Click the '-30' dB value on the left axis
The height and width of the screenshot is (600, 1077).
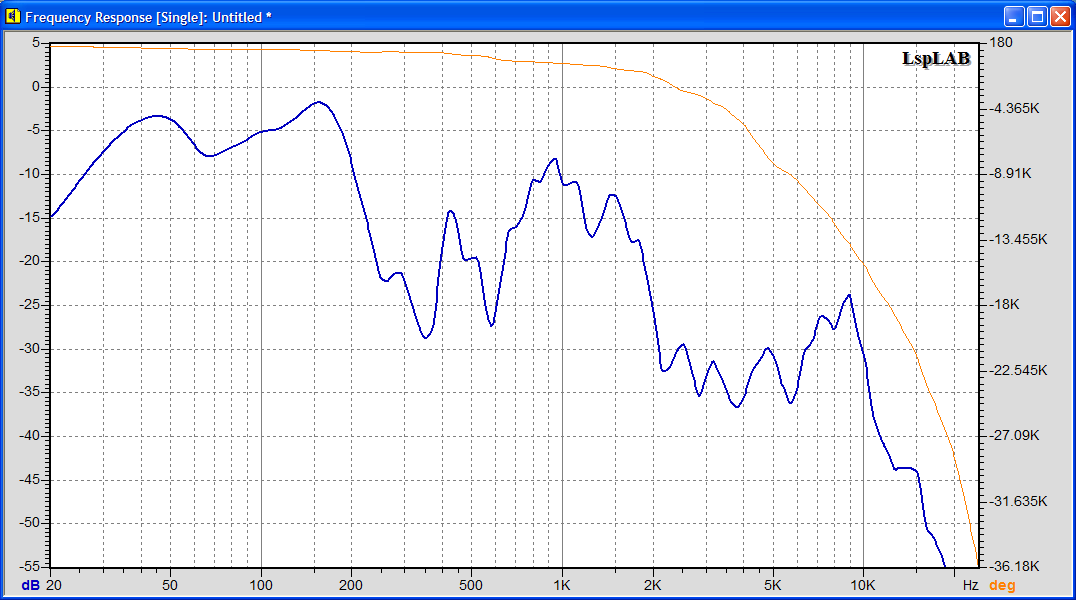click(30, 349)
